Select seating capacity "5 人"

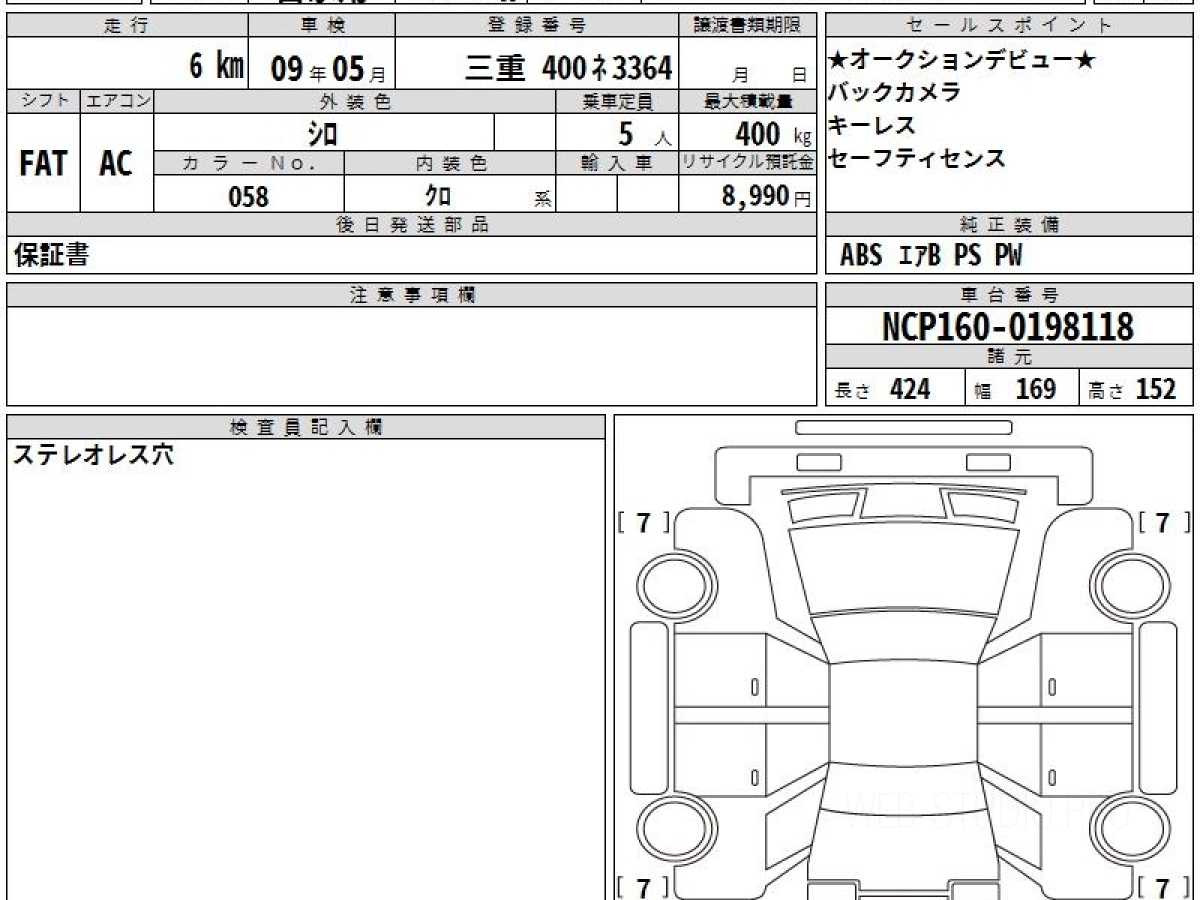pyautogui.click(x=645, y=132)
